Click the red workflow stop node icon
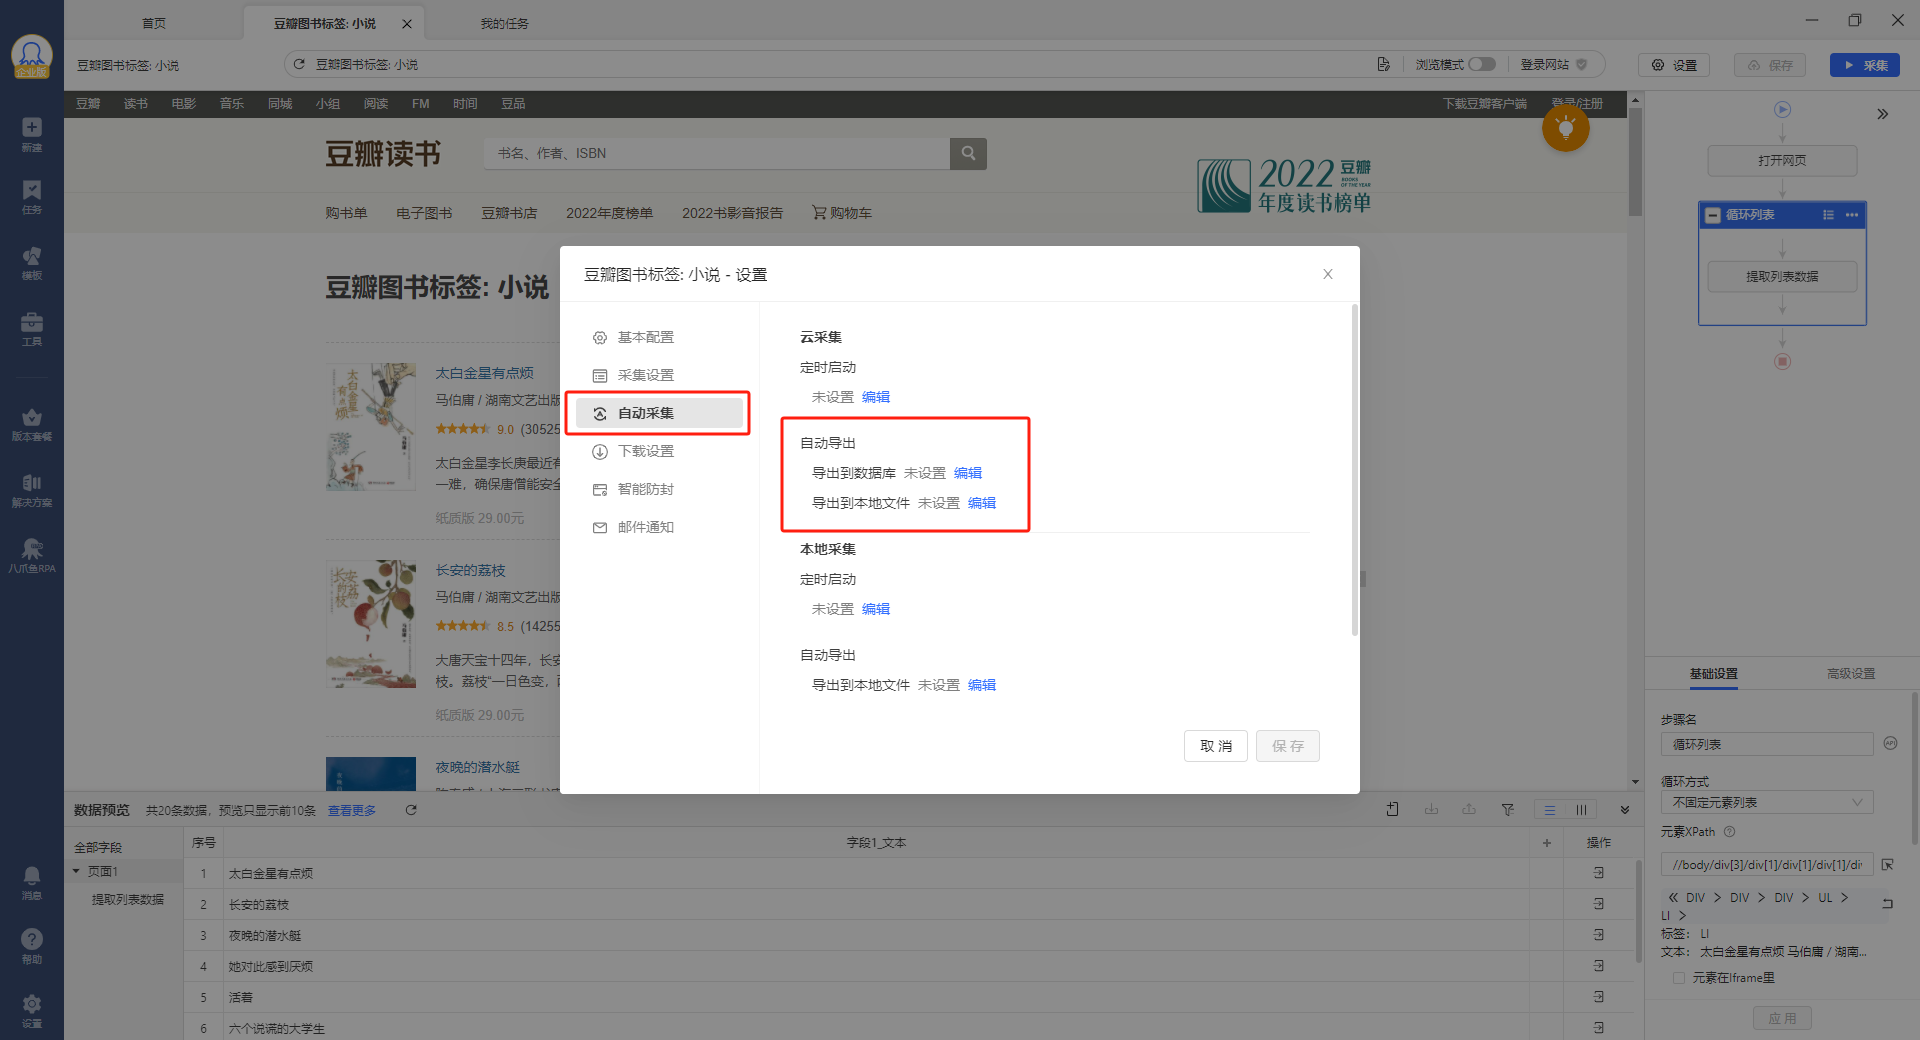The image size is (1920, 1040). (x=1782, y=361)
